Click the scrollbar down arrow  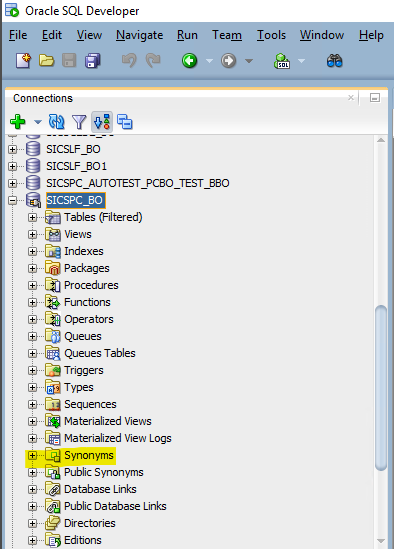pos(381,541)
